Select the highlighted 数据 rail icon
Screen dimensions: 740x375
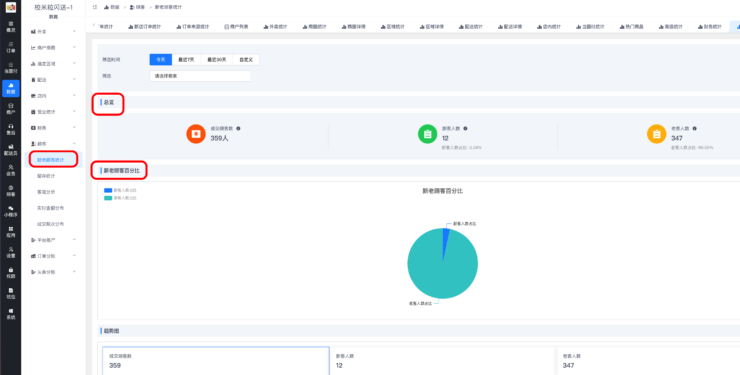[x=10, y=88]
